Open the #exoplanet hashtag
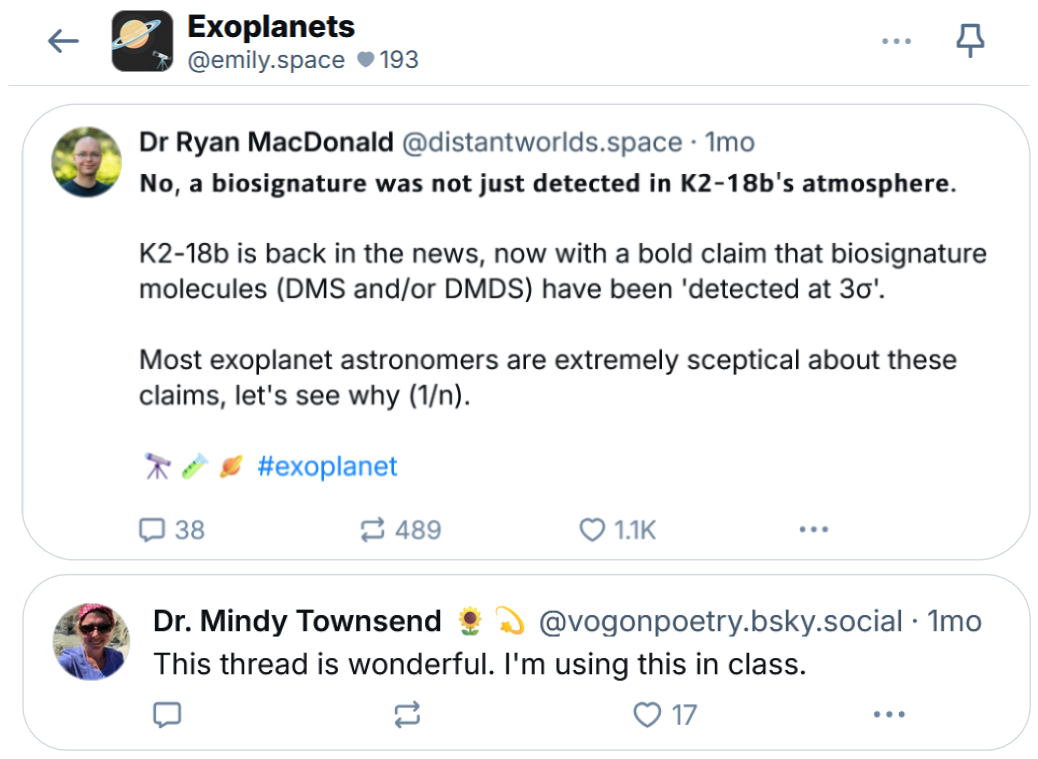The image size is (1038, 759). [327, 467]
